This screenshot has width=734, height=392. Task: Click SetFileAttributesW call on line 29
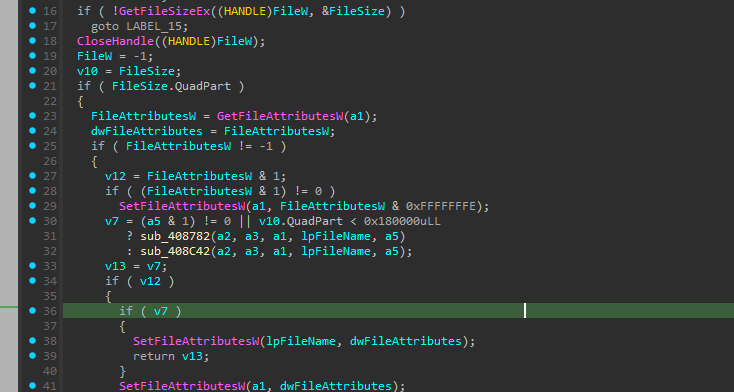click(x=182, y=206)
